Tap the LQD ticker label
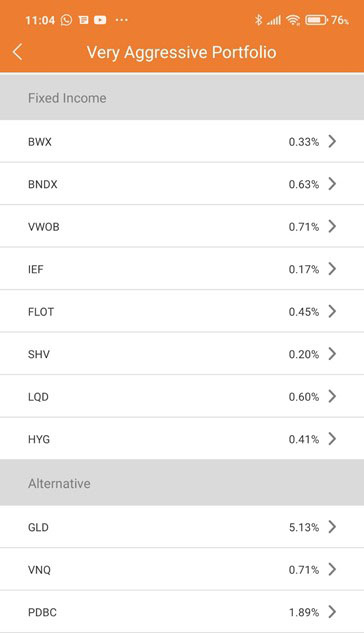364x633 pixels. tap(38, 397)
